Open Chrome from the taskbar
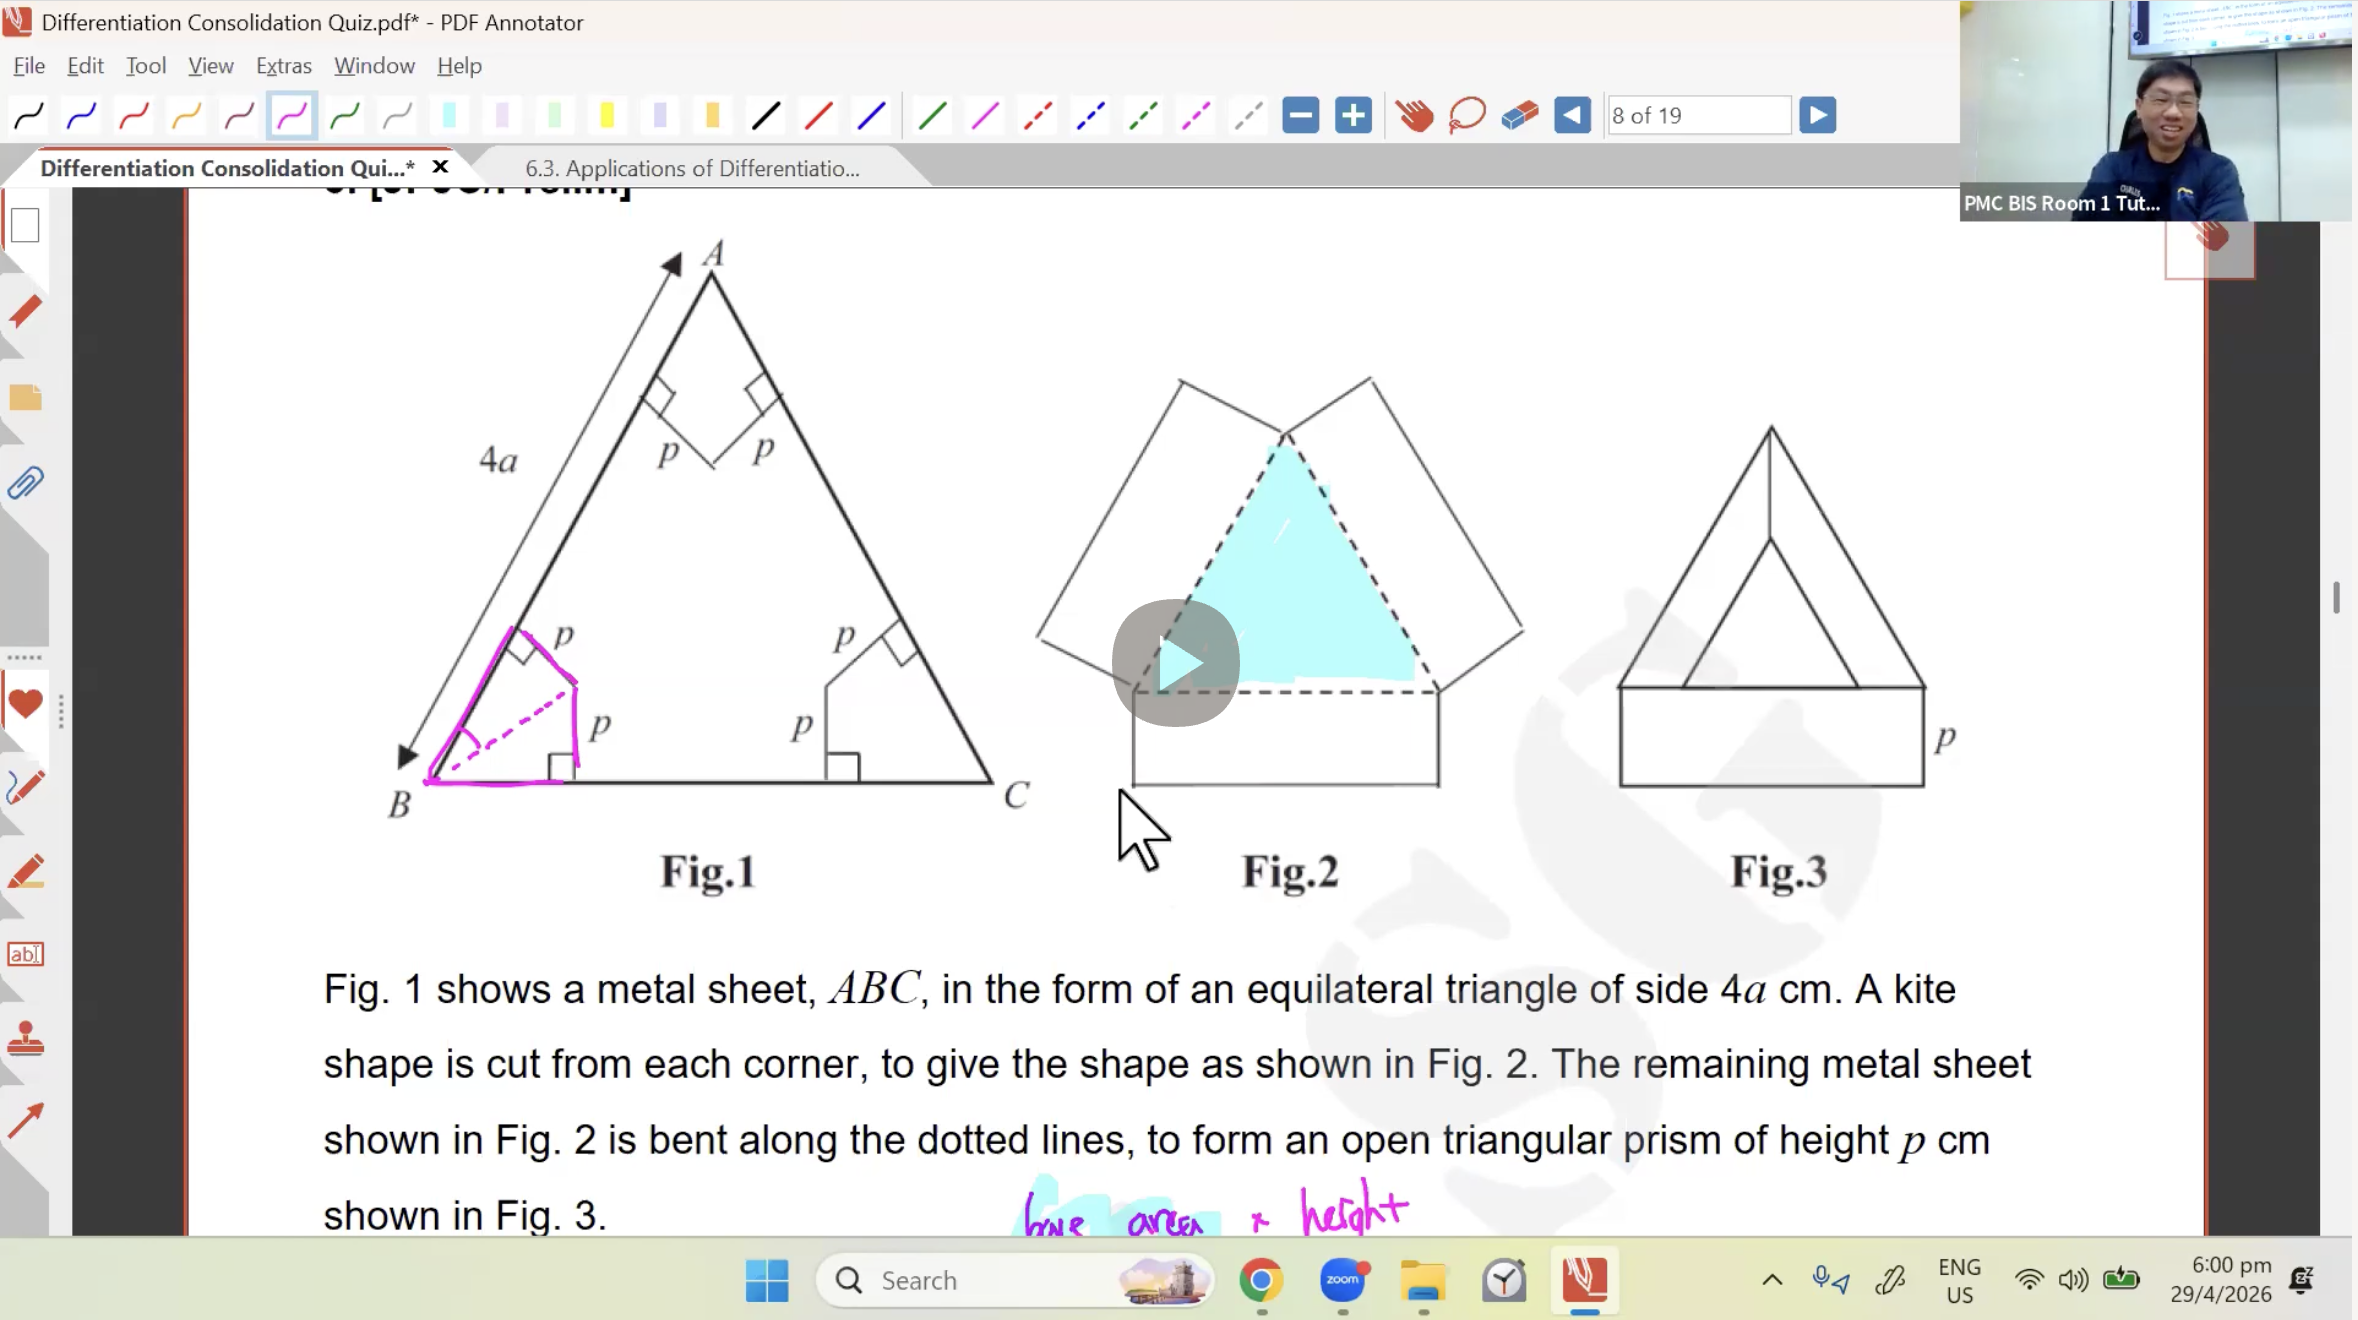This screenshot has height=1320, width=2358. pos(1261,1280)
